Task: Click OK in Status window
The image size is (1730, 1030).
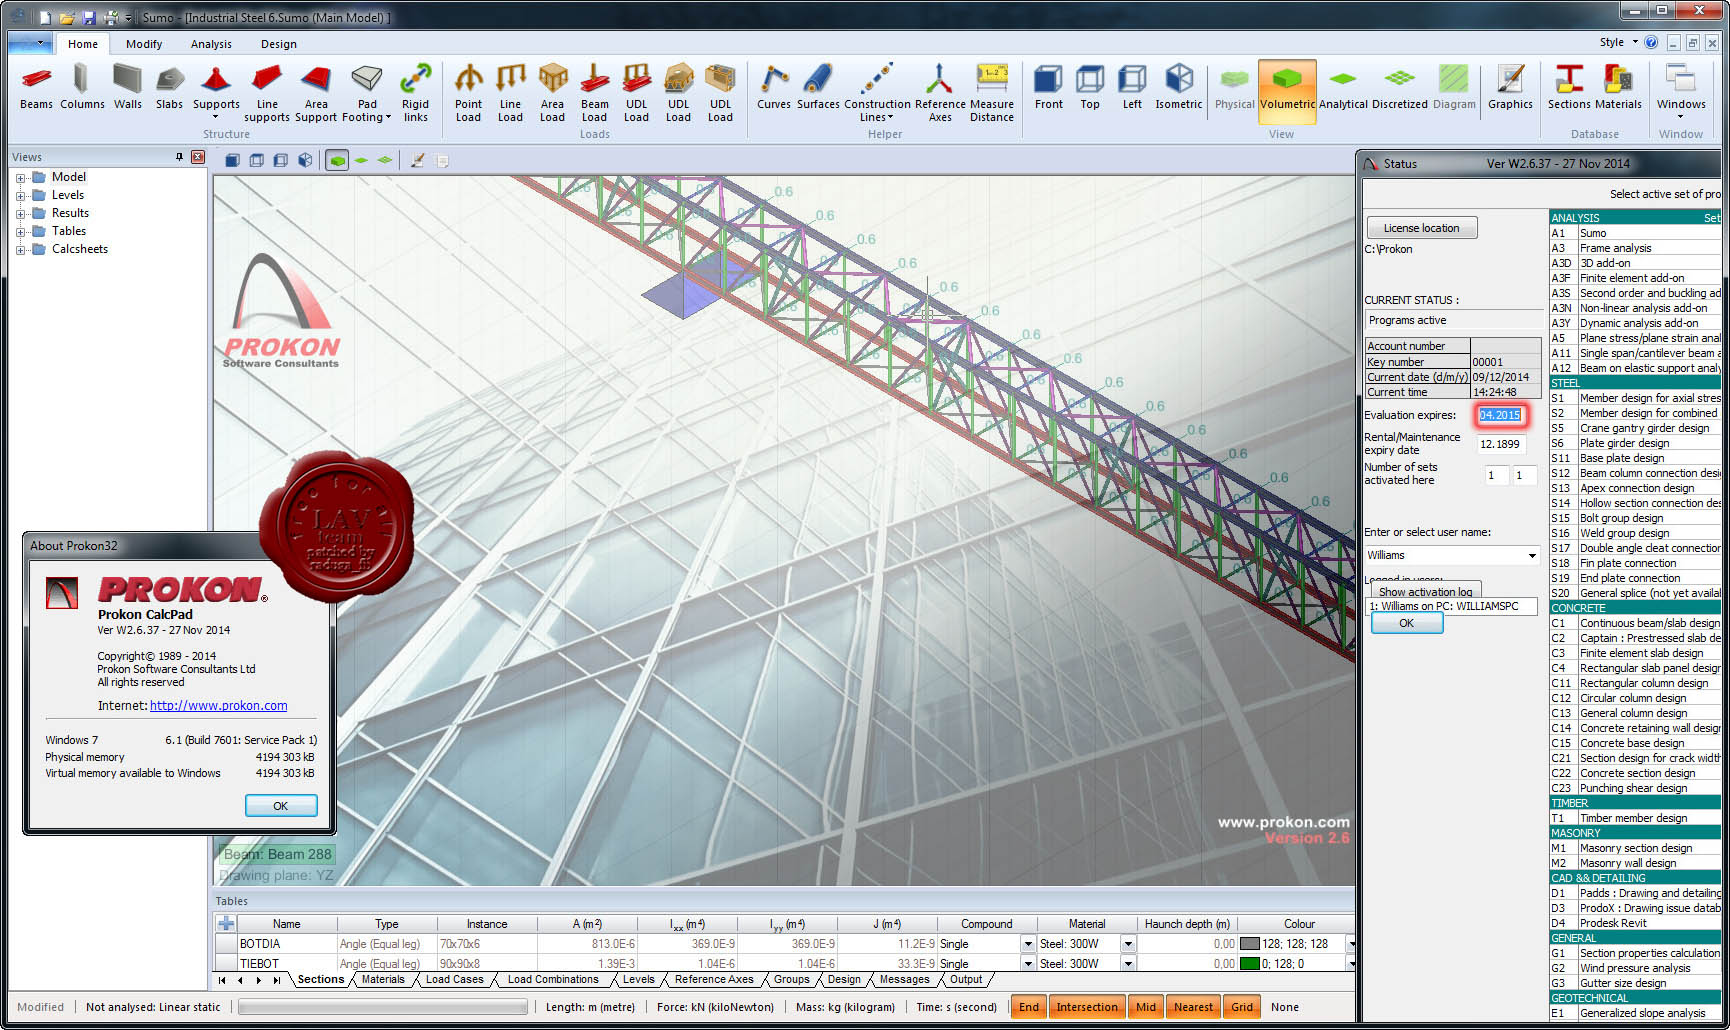Action: pyautogui.click(x=1406, y=623)
